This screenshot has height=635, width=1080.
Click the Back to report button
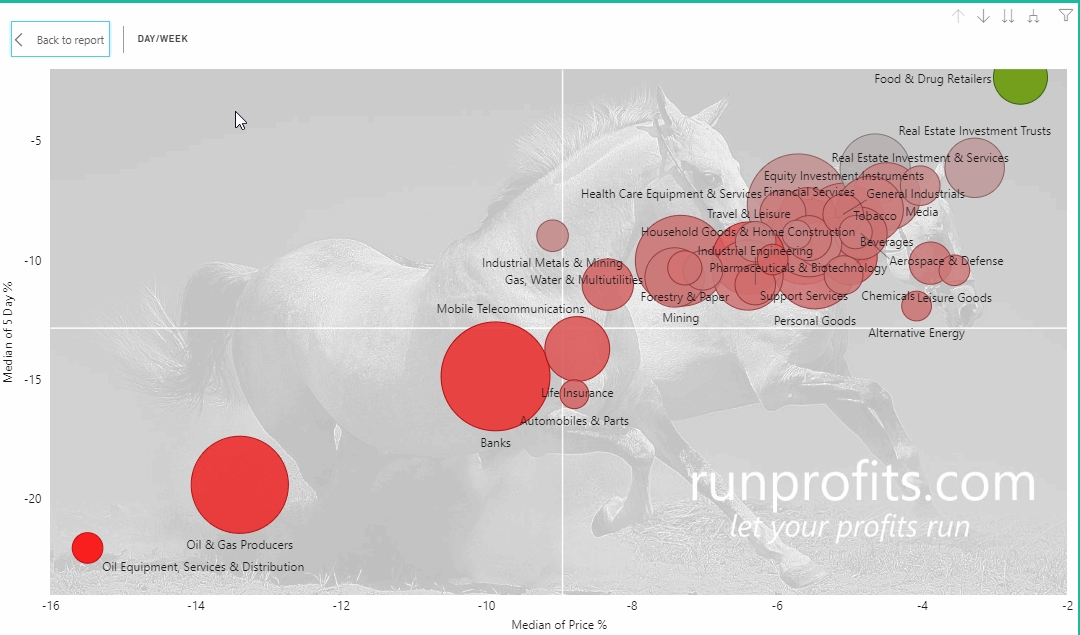[60, 40]
